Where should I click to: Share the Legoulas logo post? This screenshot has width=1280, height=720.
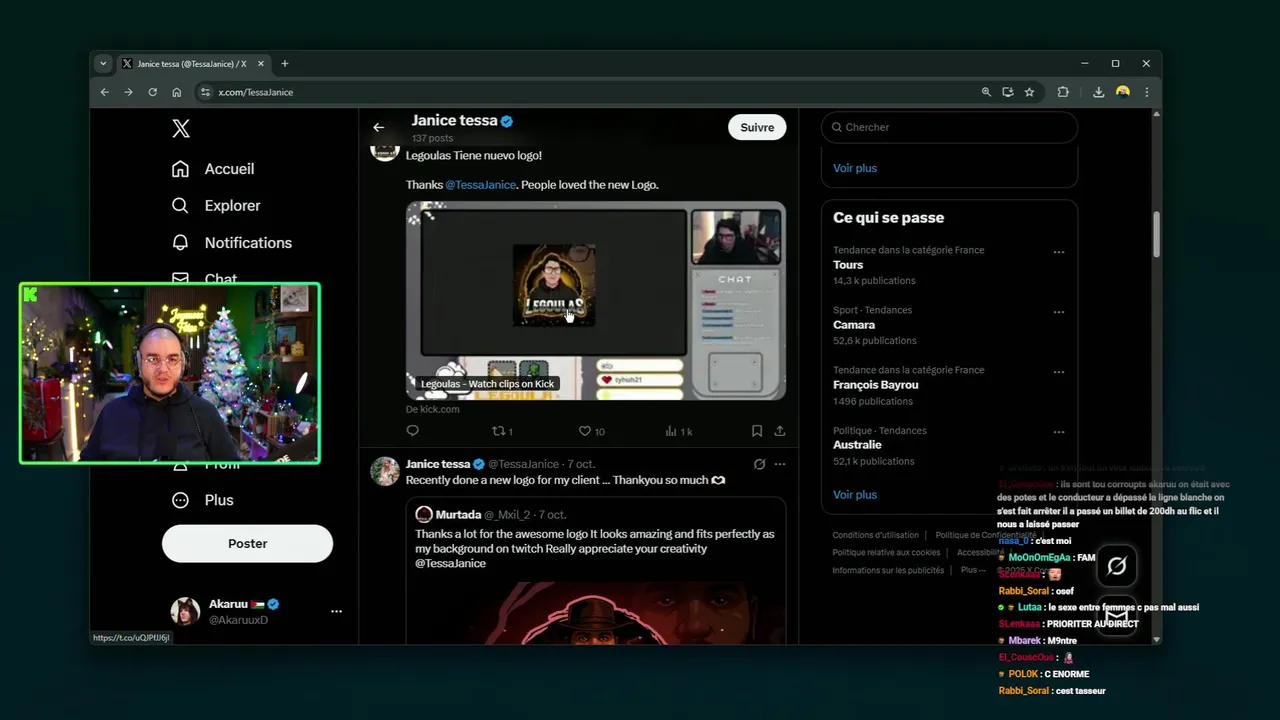point(780,431)
